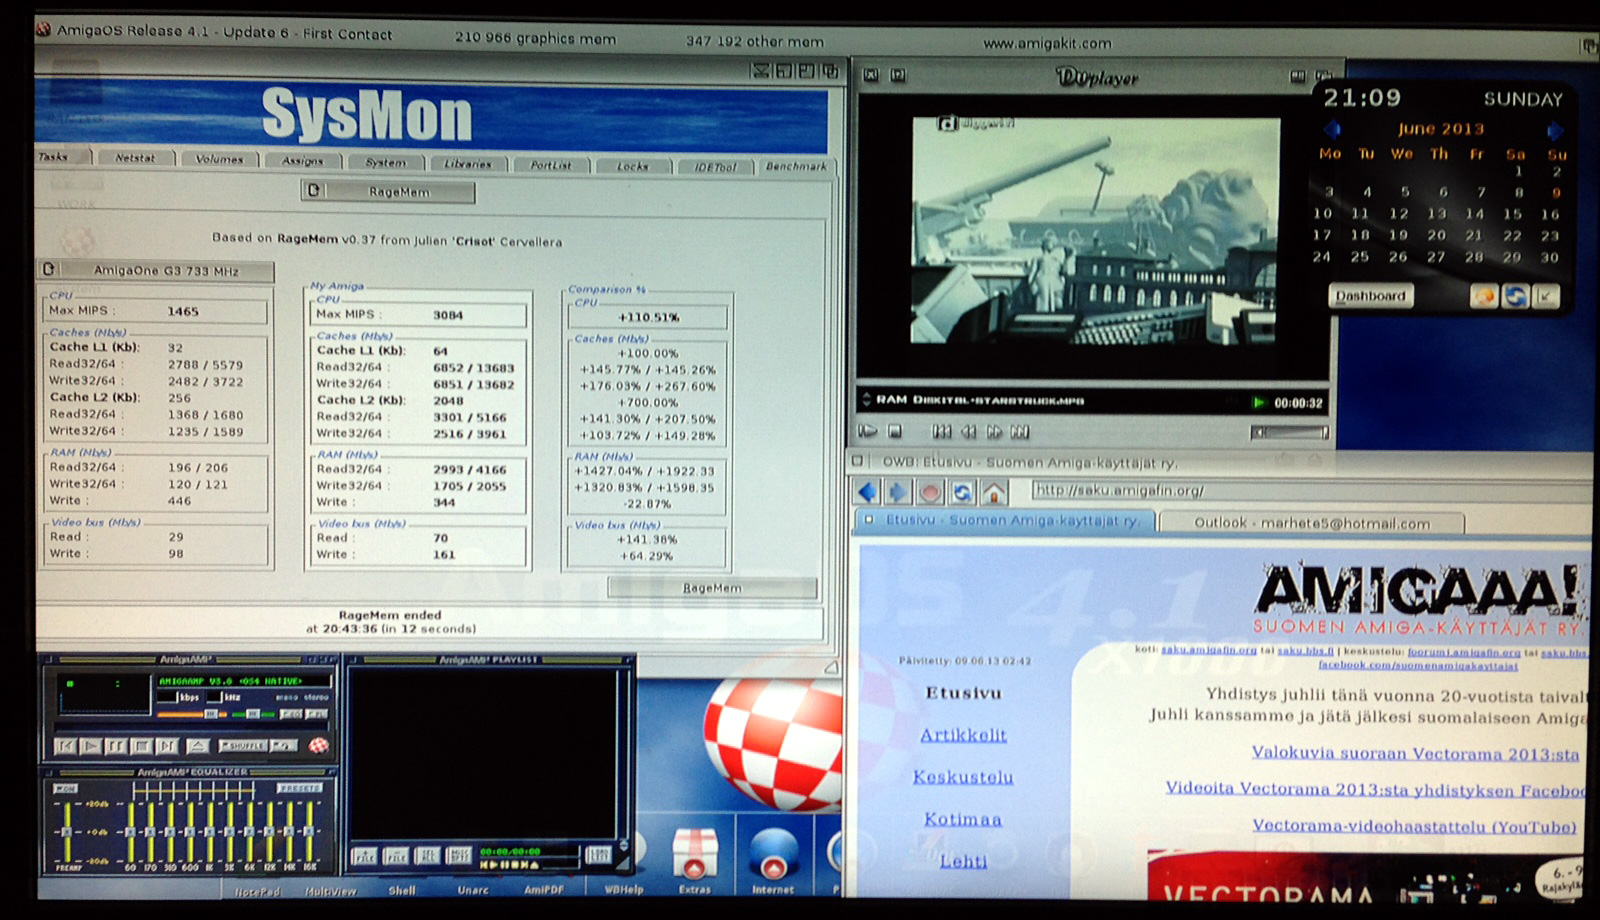Open the RageMem benchmark selector dropdown
Image resolution: width=1600 pixels, height=920 pixels.
click(388, 191)
